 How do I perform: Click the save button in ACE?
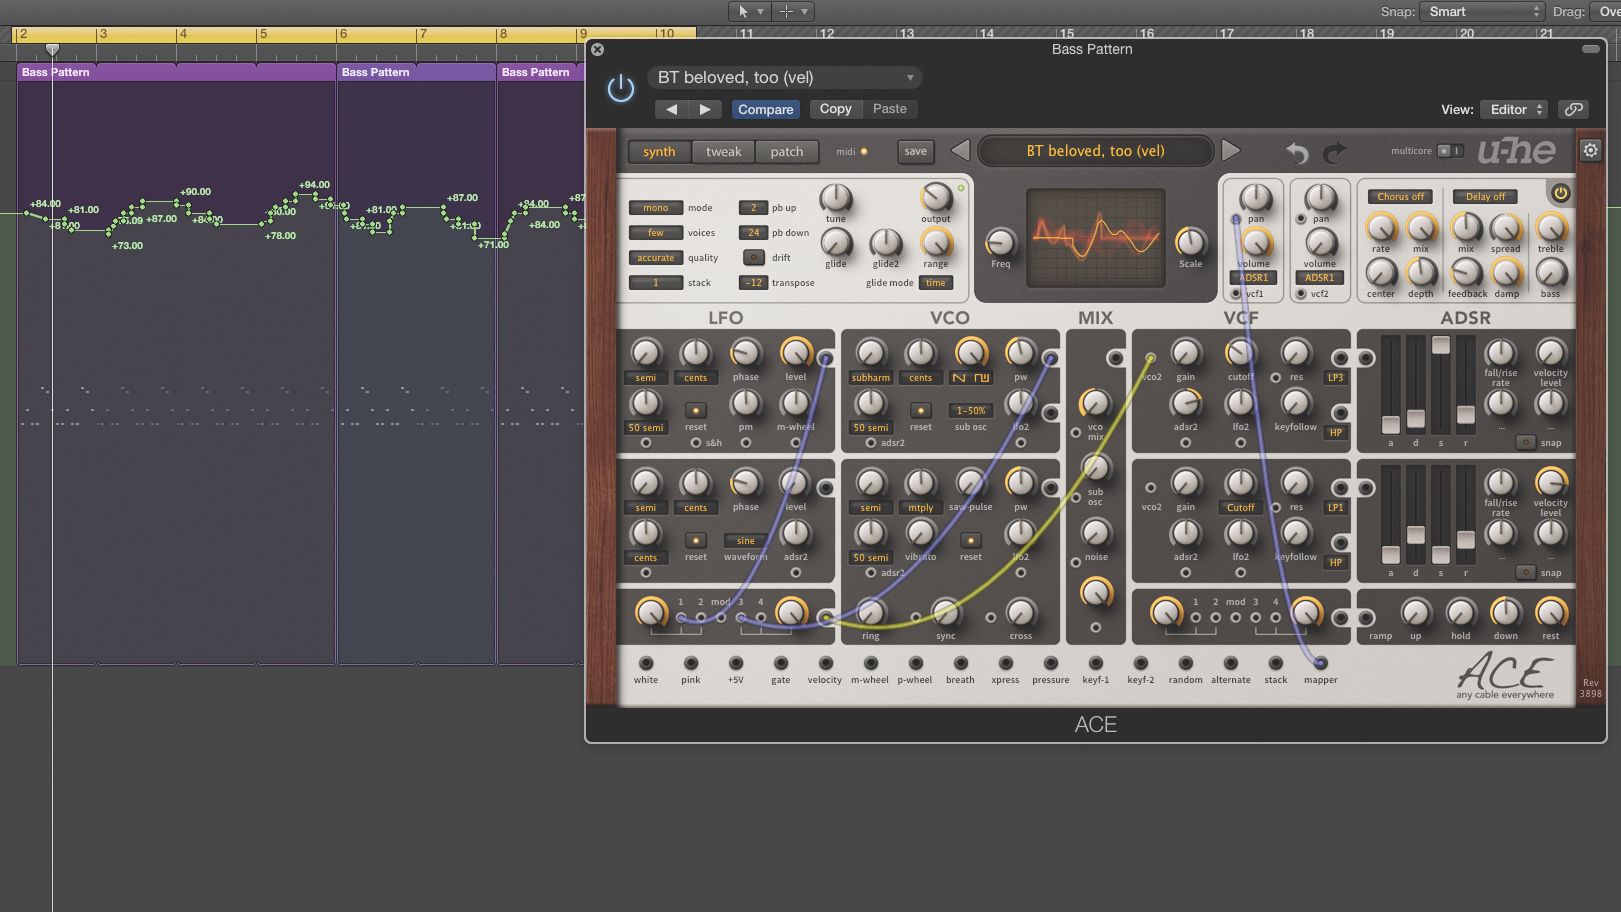[915, 151]
